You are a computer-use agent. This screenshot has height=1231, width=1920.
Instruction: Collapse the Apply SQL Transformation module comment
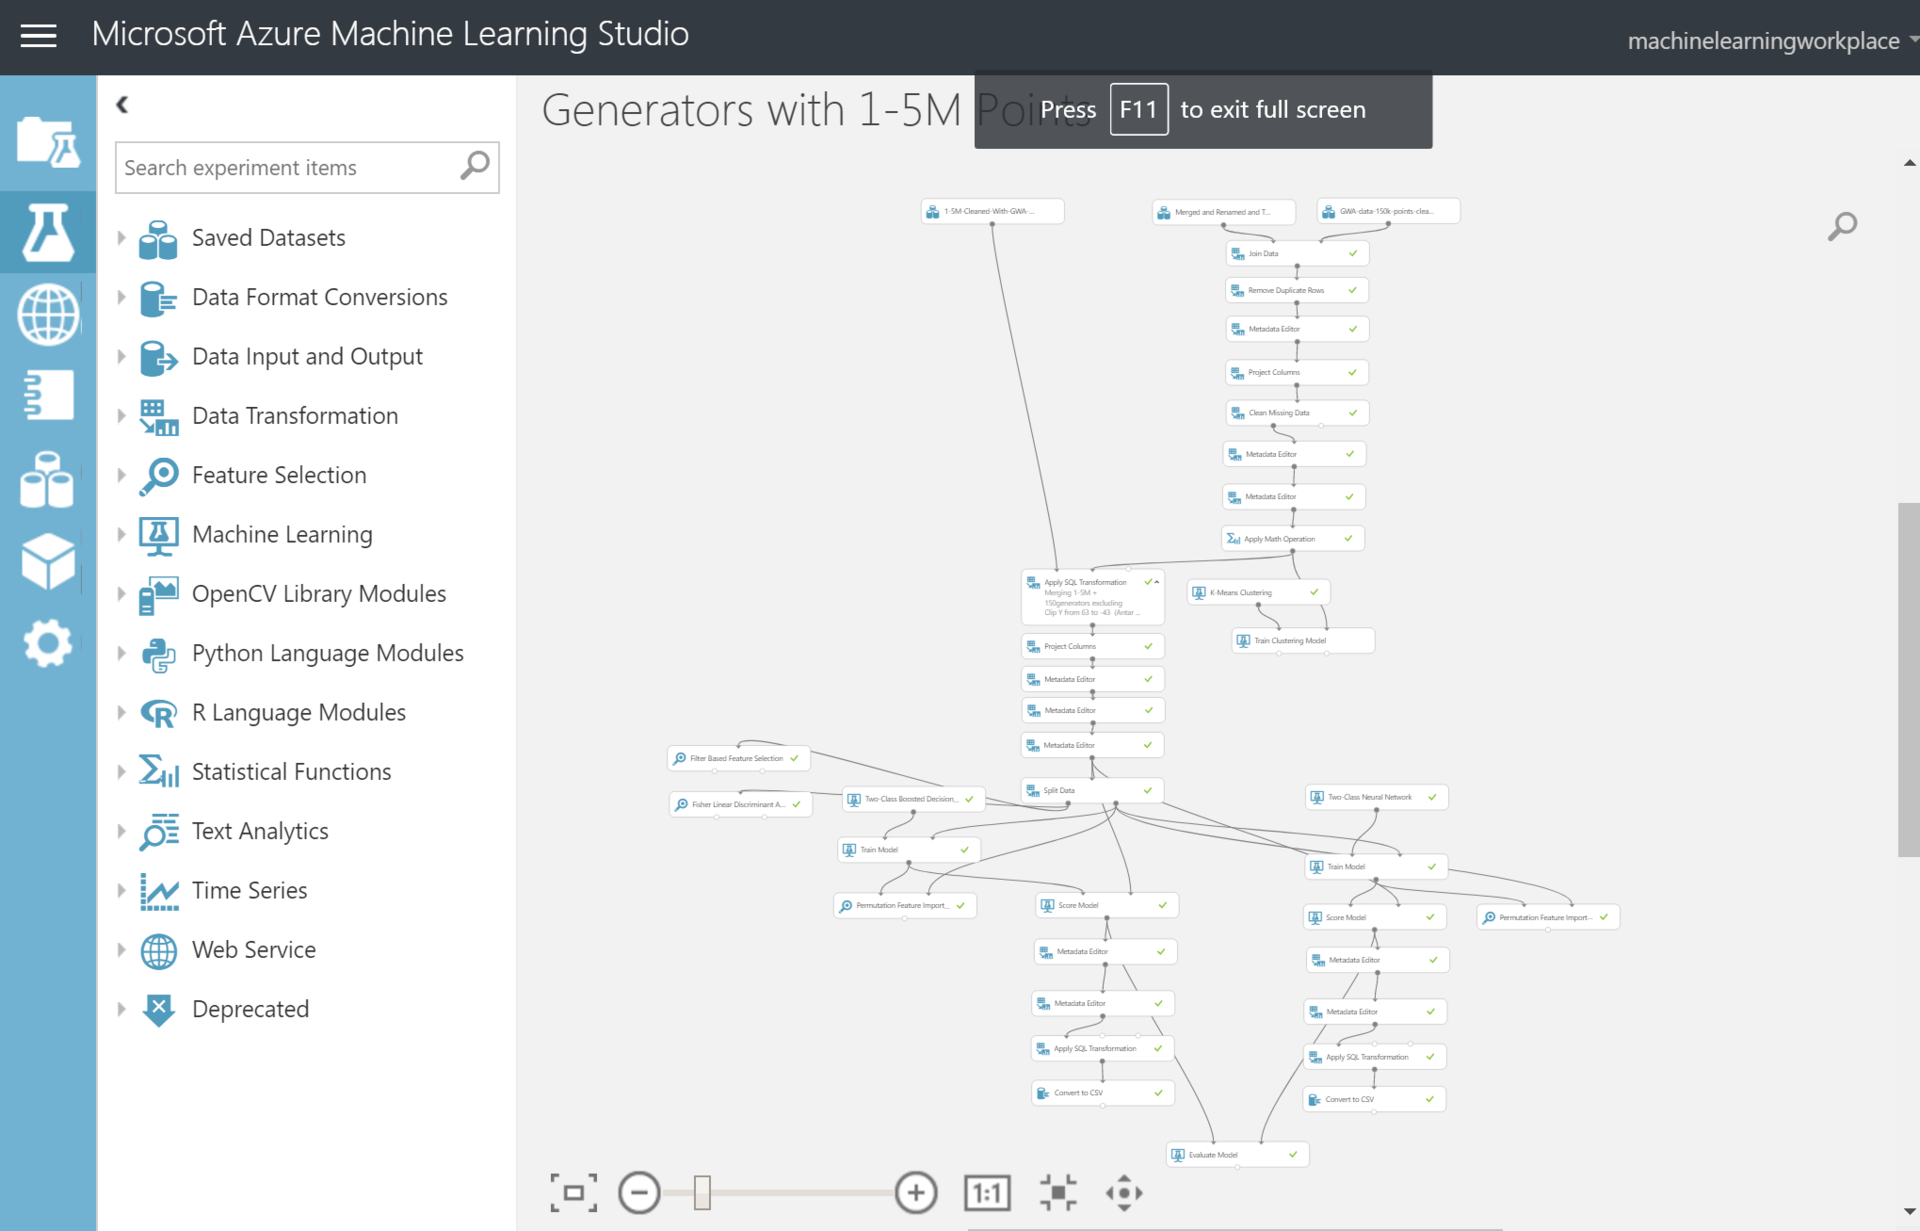(1157, 582)
